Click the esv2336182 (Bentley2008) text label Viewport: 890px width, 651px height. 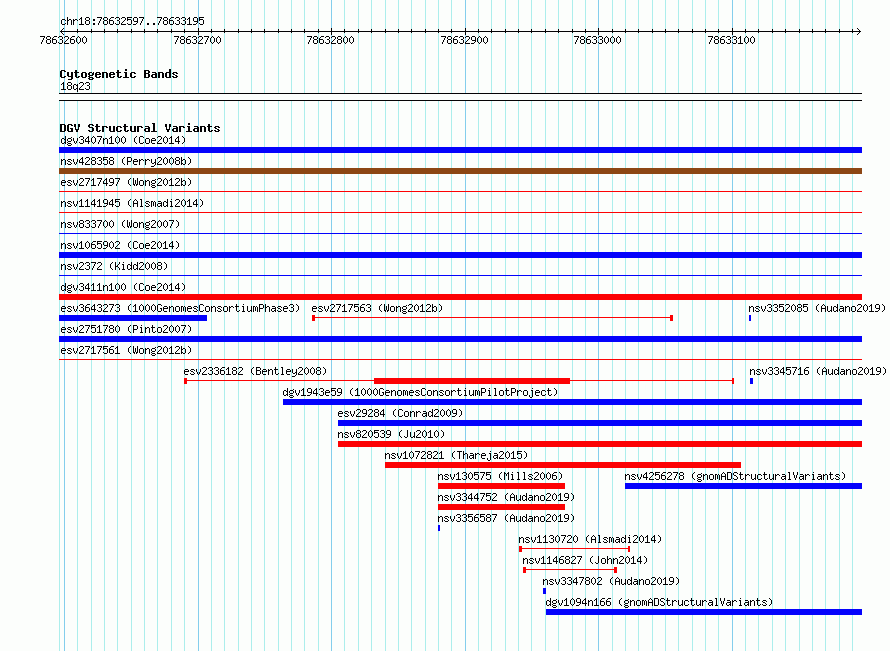coord(255,371)
